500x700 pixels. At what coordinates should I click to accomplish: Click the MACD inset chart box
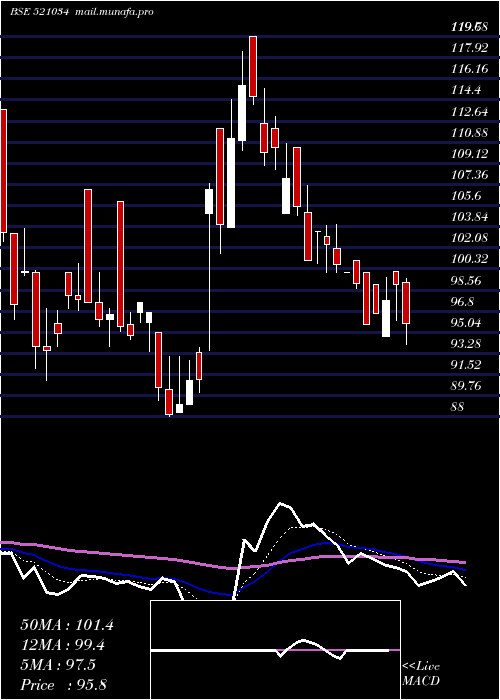(x=275, y=650)
